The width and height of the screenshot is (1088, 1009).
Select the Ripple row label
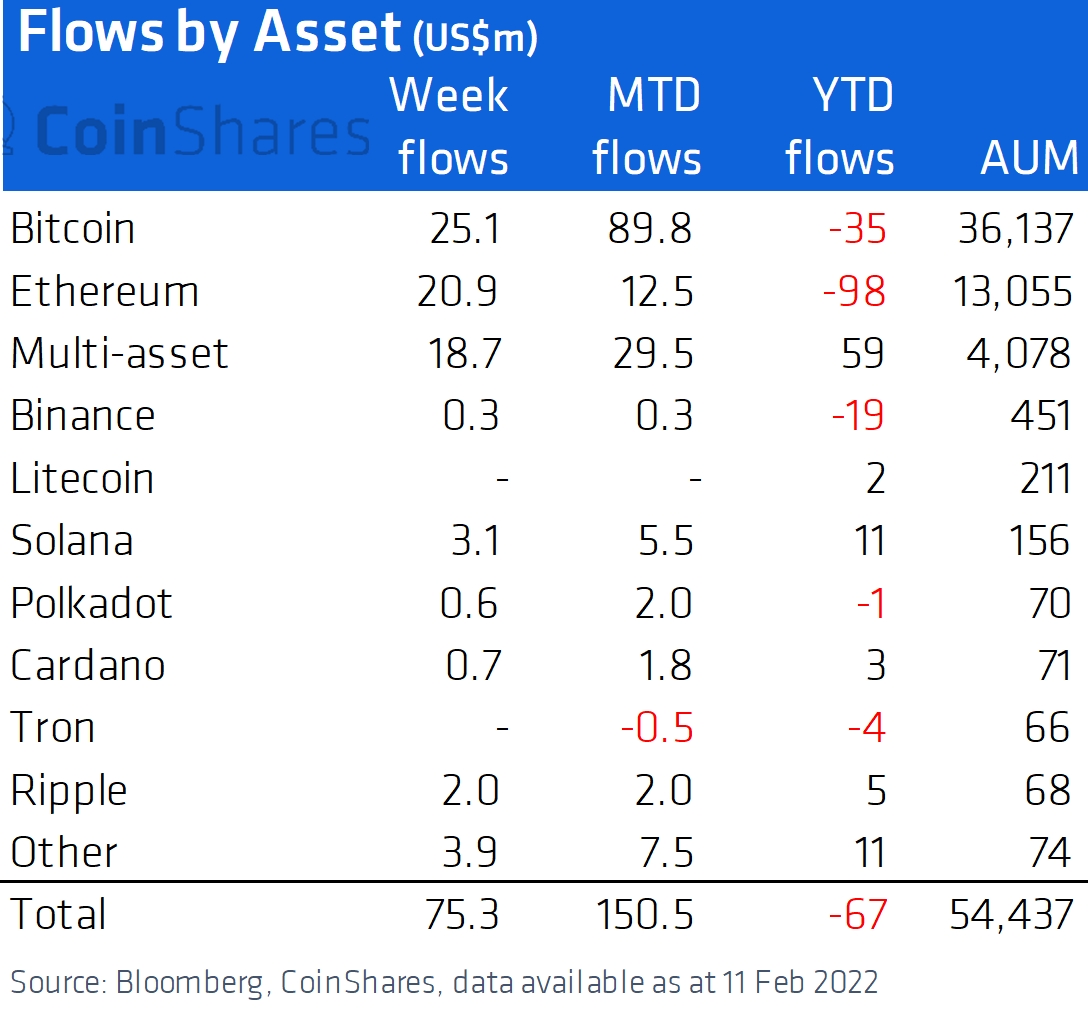pyautogui.click(x=69, y=791)
